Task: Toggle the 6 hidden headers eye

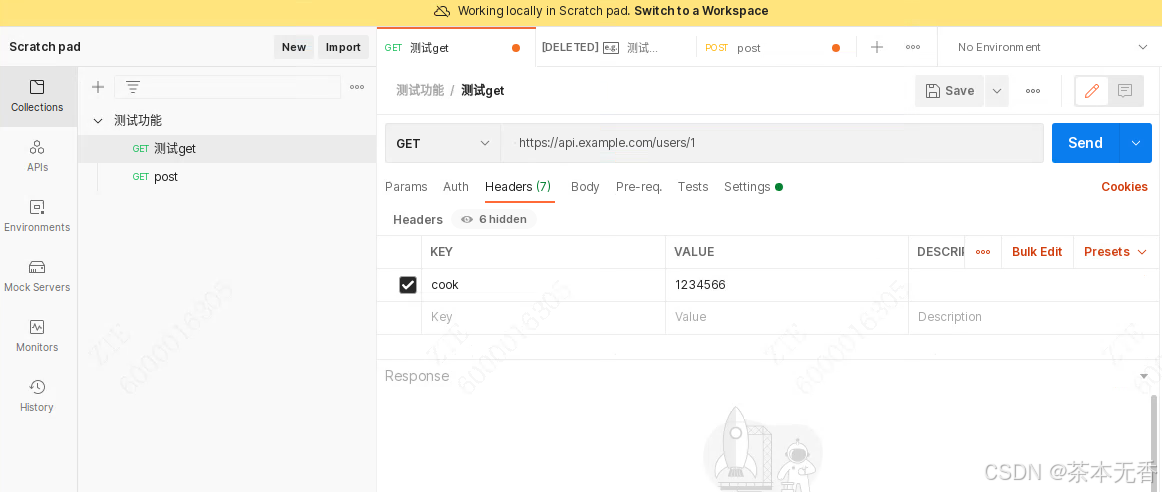Action: pos(467,219)
